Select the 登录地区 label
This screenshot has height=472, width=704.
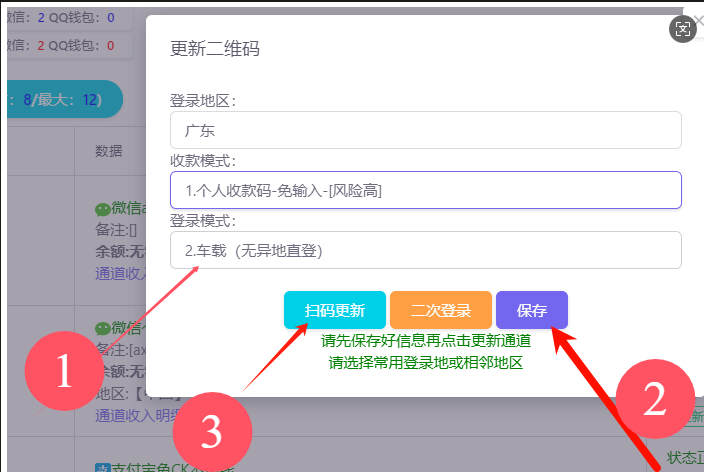coord(203,101)
